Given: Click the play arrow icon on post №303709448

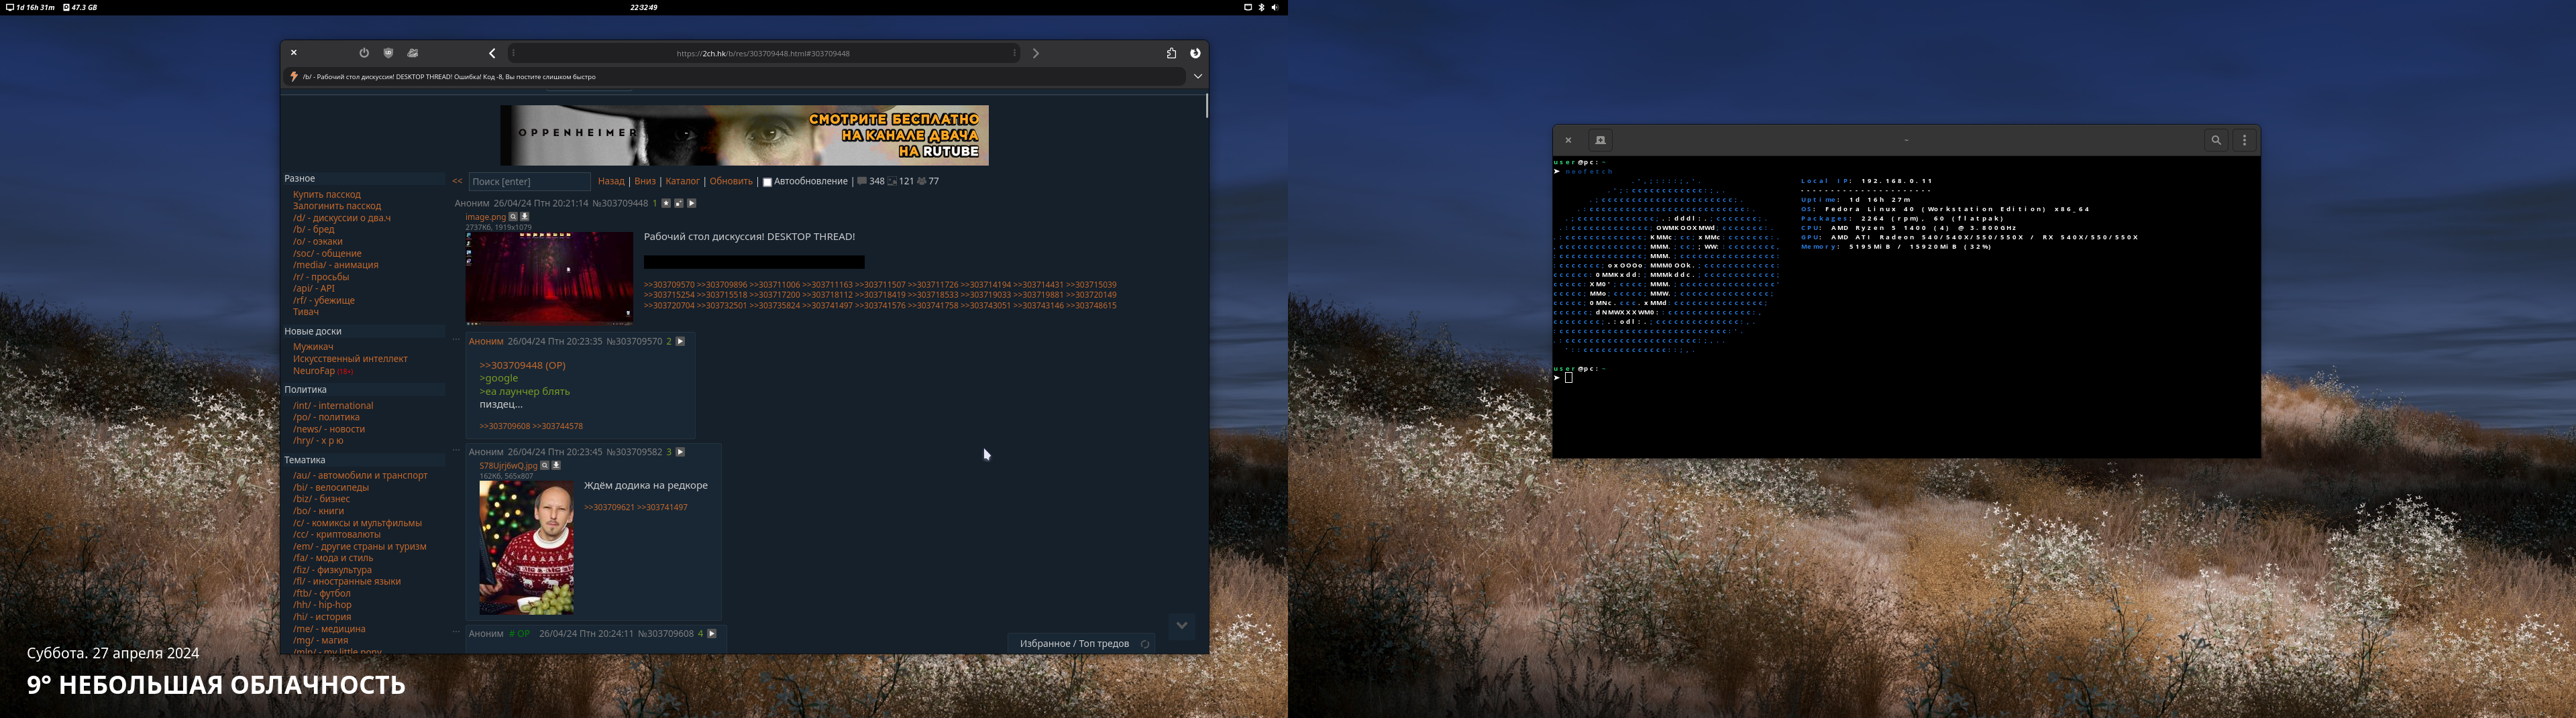Looking at the screenshot, I should pyautogui.click(x=691, y=203).
